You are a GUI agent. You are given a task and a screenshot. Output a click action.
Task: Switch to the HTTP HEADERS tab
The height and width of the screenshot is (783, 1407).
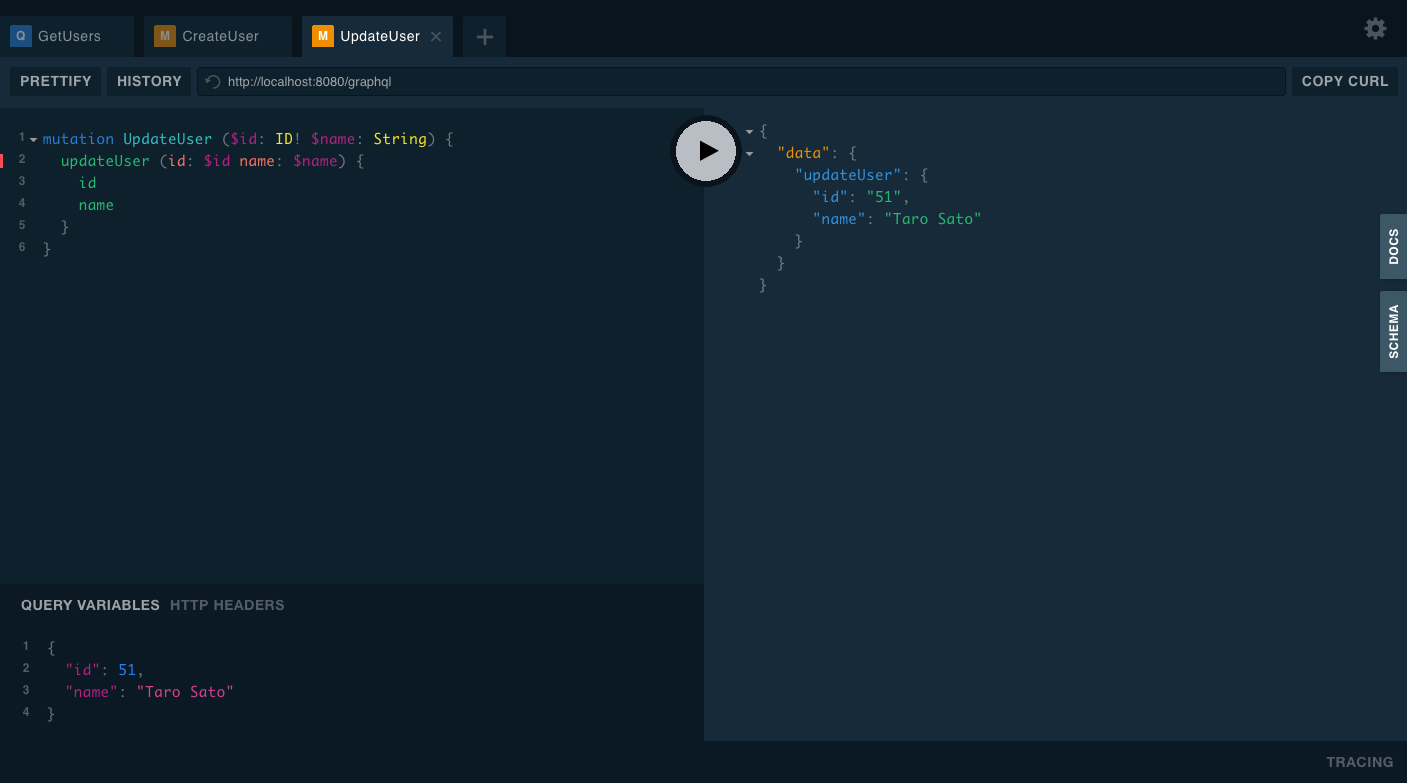(x=227, y=605)
